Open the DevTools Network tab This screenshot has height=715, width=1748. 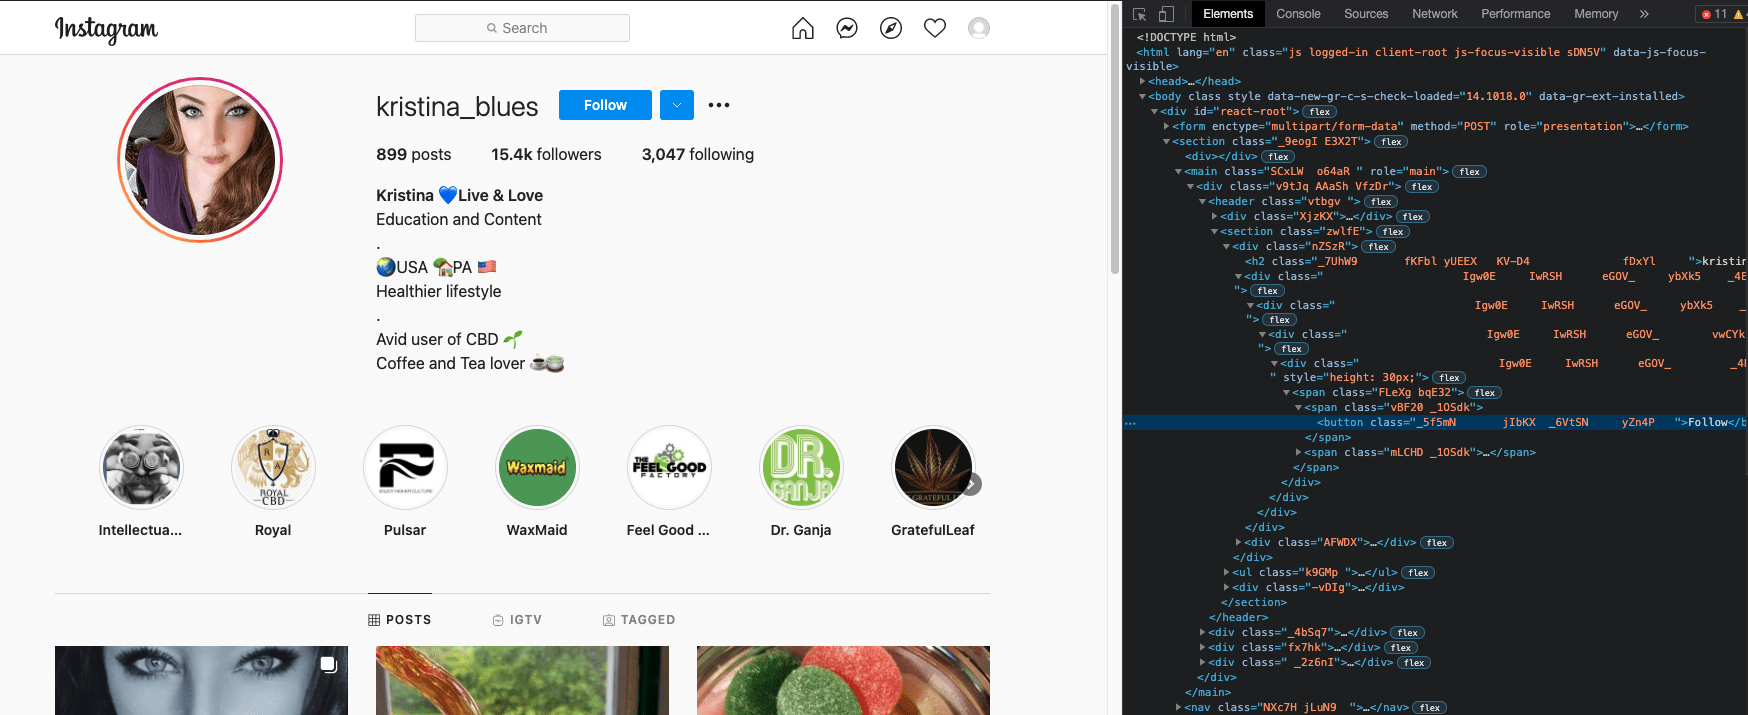click(1434, 14)
